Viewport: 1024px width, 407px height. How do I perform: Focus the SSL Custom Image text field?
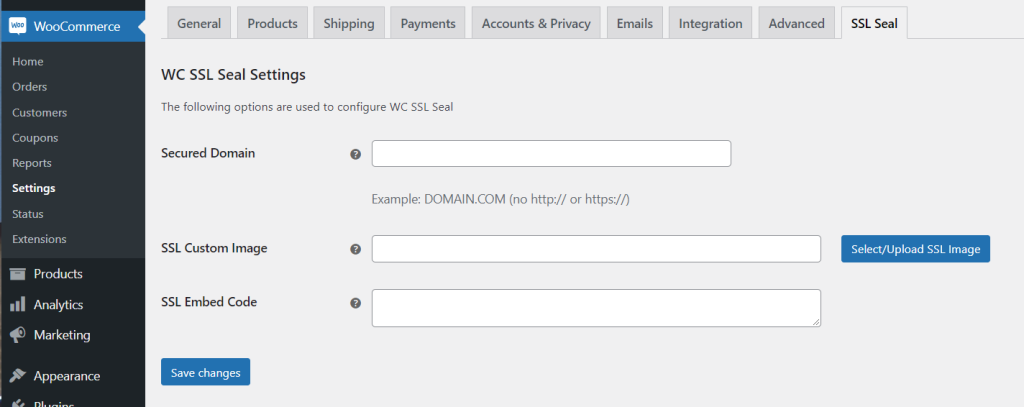click(596, 249)
